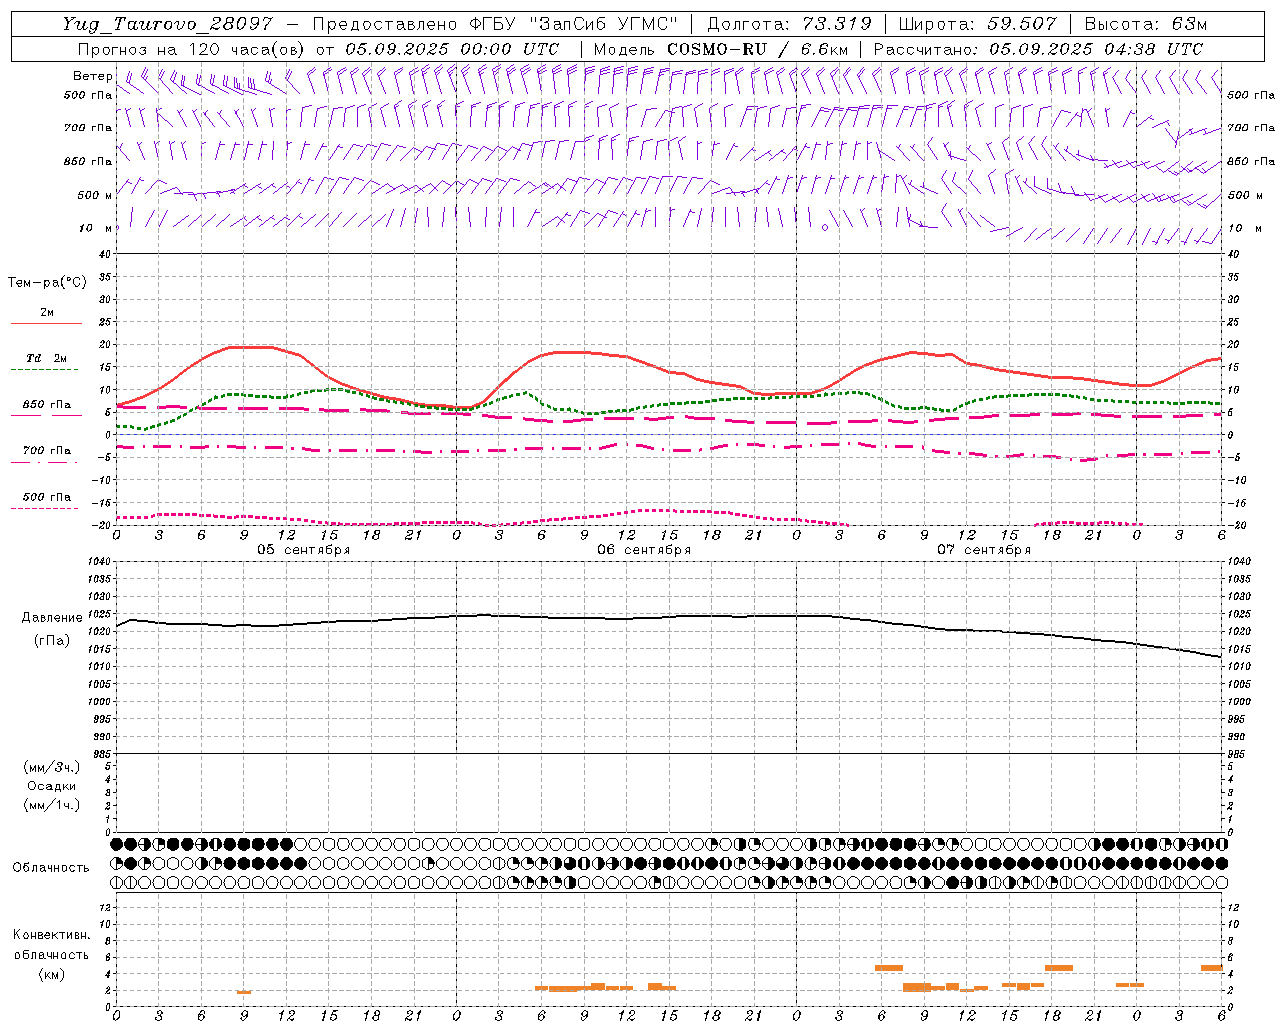Select the 850 гПа temperature legend entry
The image size is (1280, 1024).
coord(47,405)
